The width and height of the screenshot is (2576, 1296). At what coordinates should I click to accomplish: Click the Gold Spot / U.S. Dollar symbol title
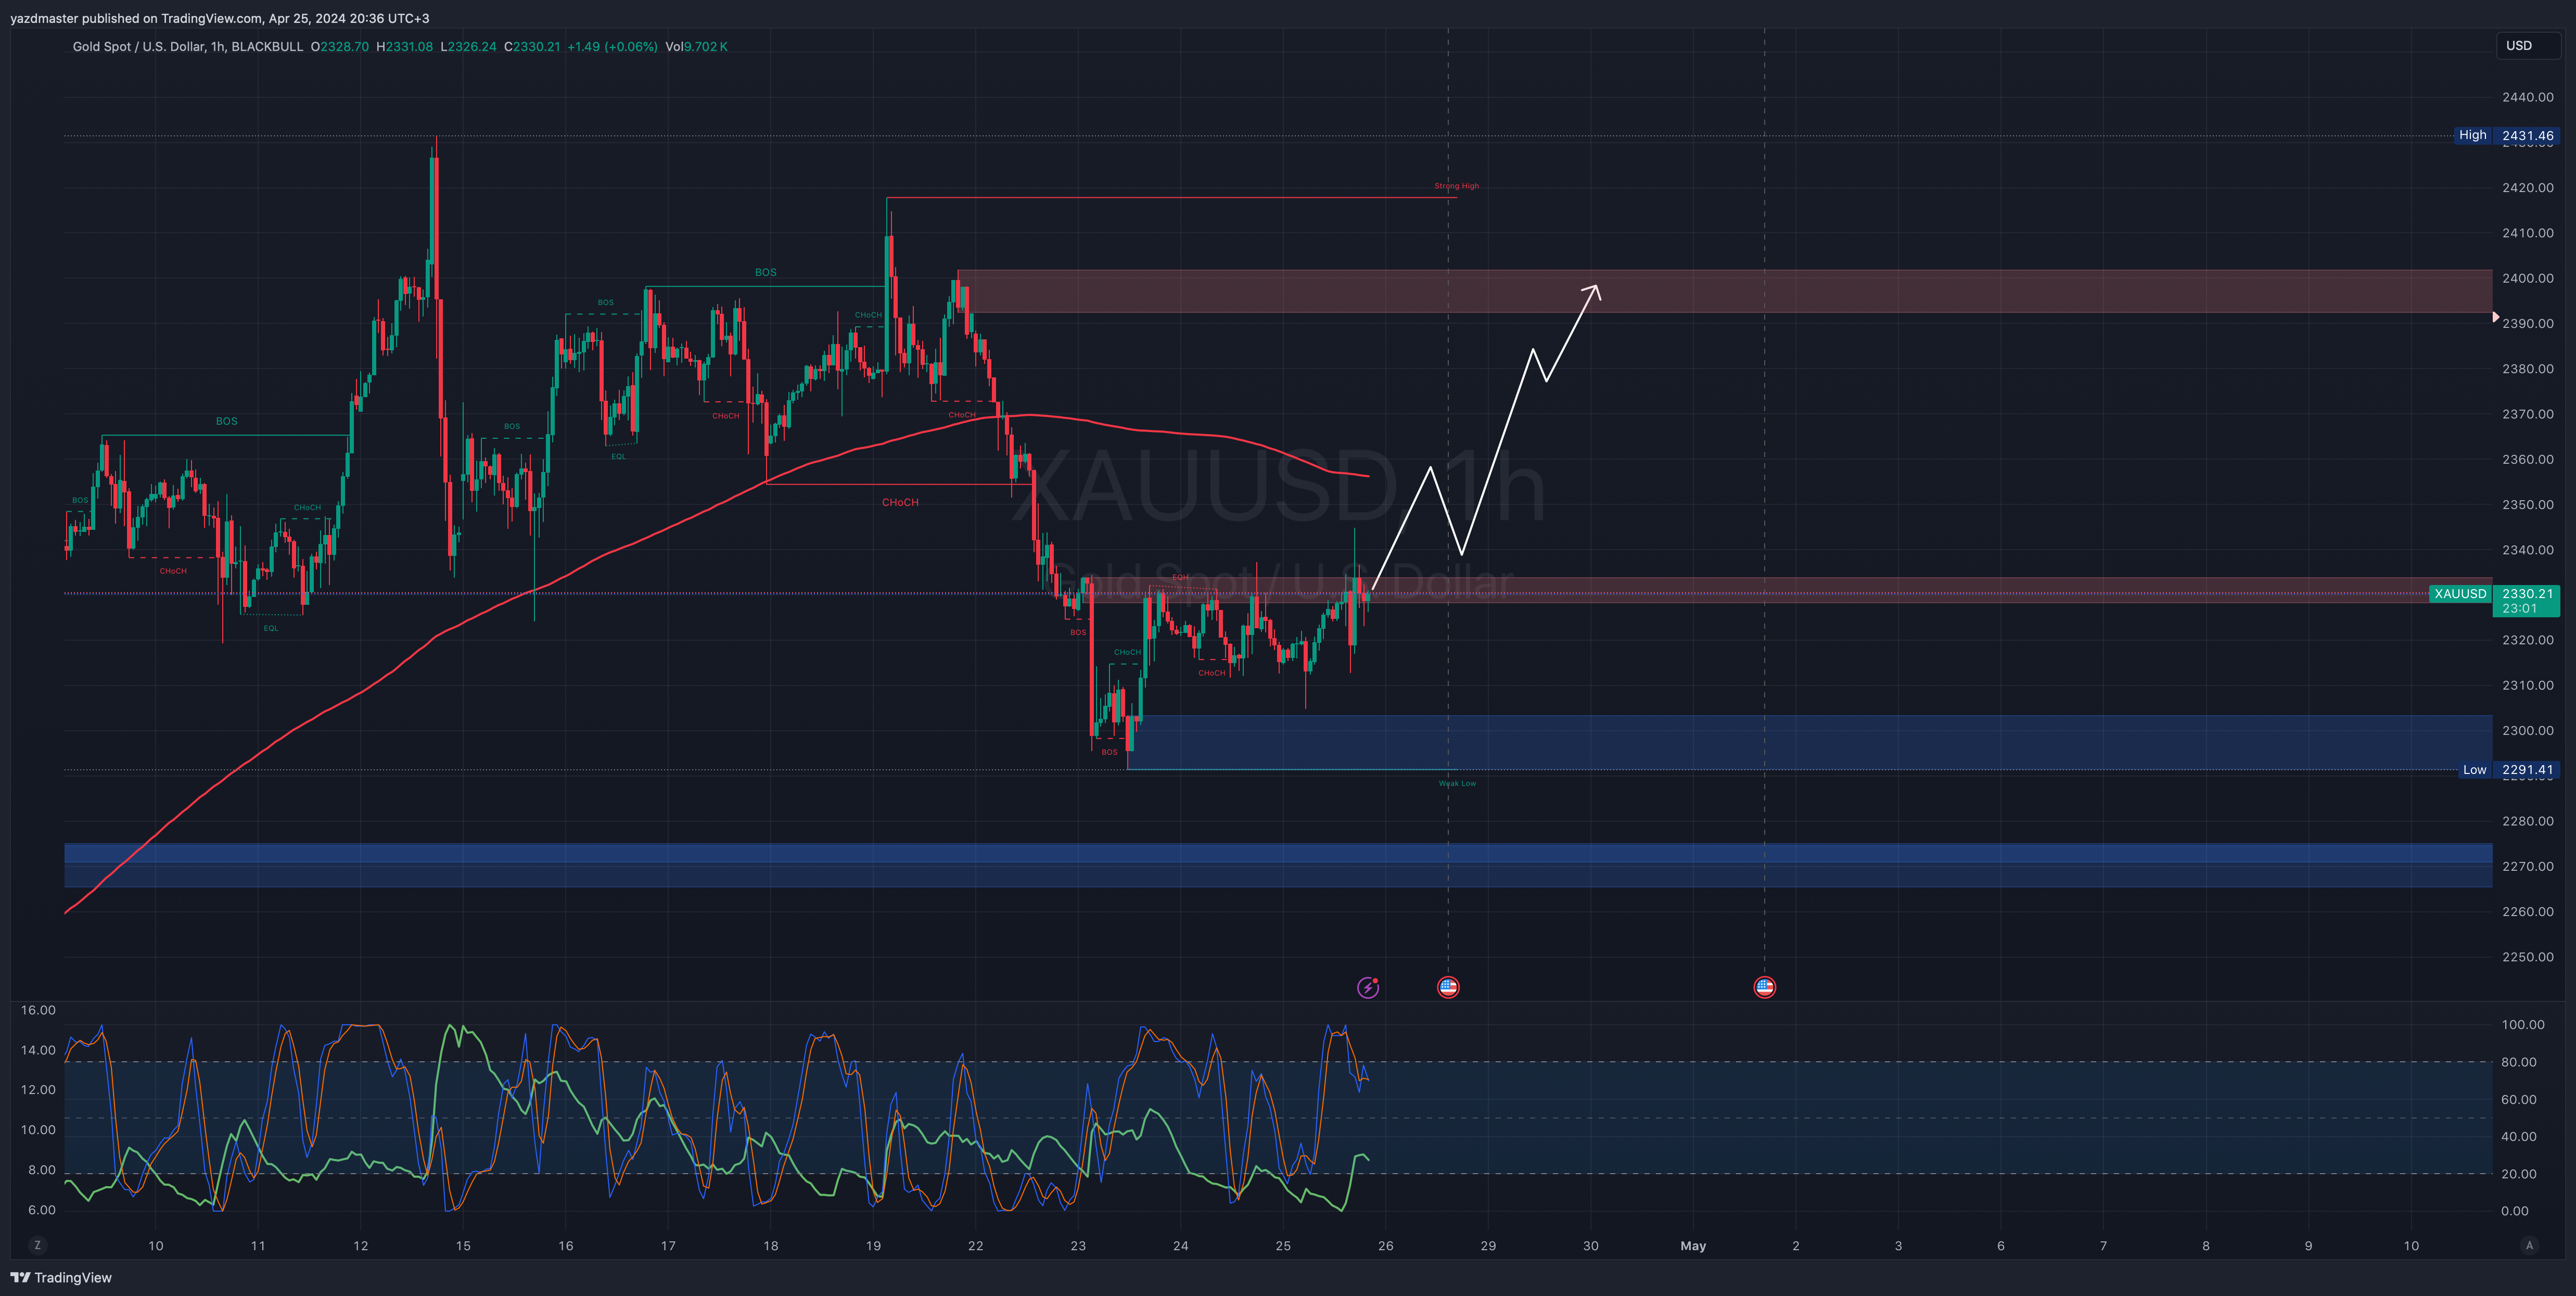pos(138,47)
